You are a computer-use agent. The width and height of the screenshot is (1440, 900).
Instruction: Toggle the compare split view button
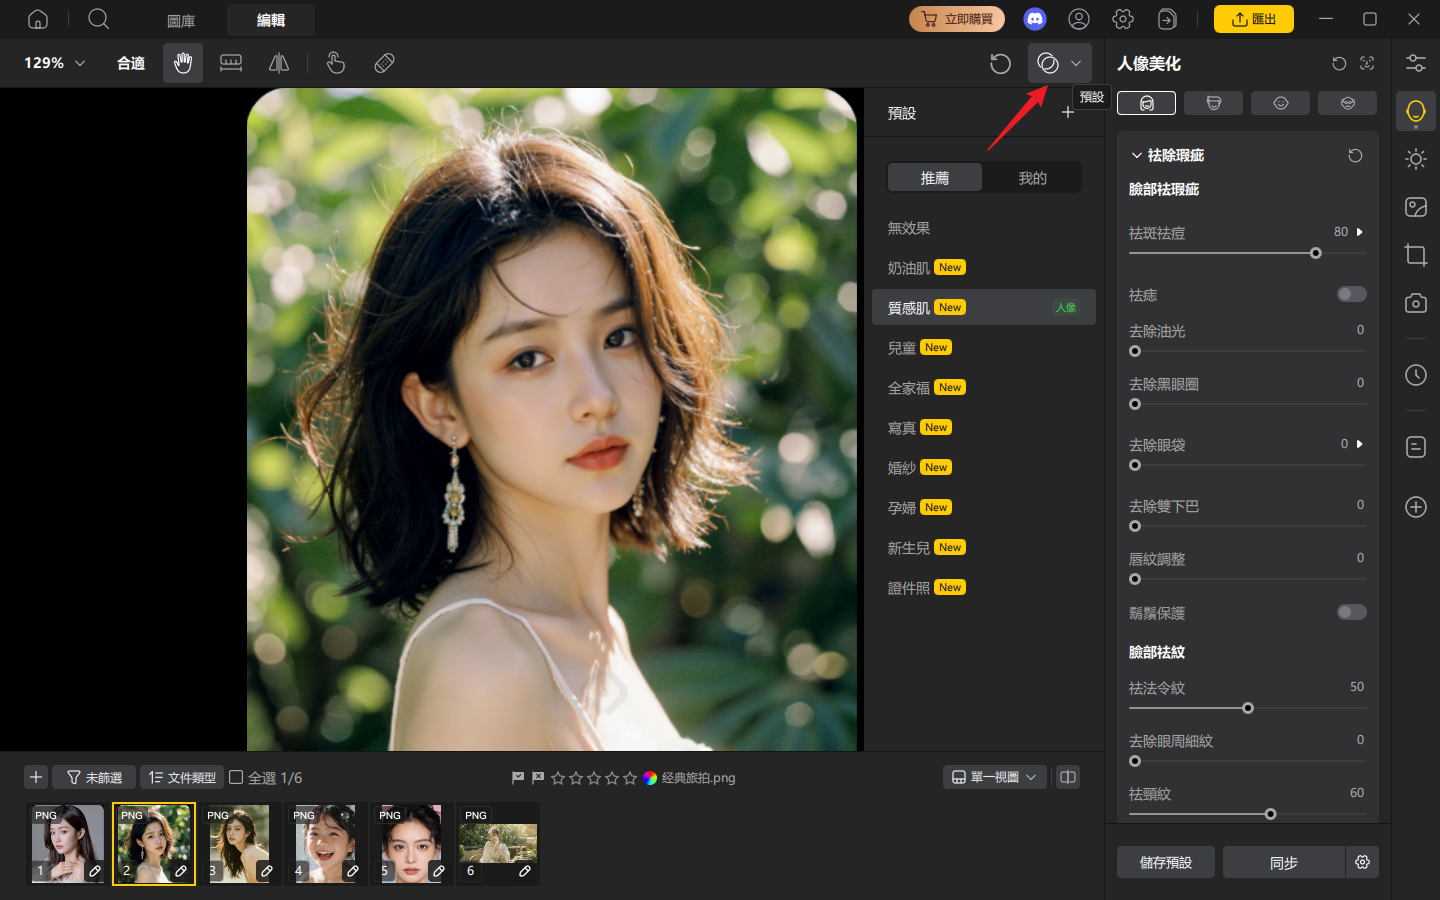coord(1068,777)
